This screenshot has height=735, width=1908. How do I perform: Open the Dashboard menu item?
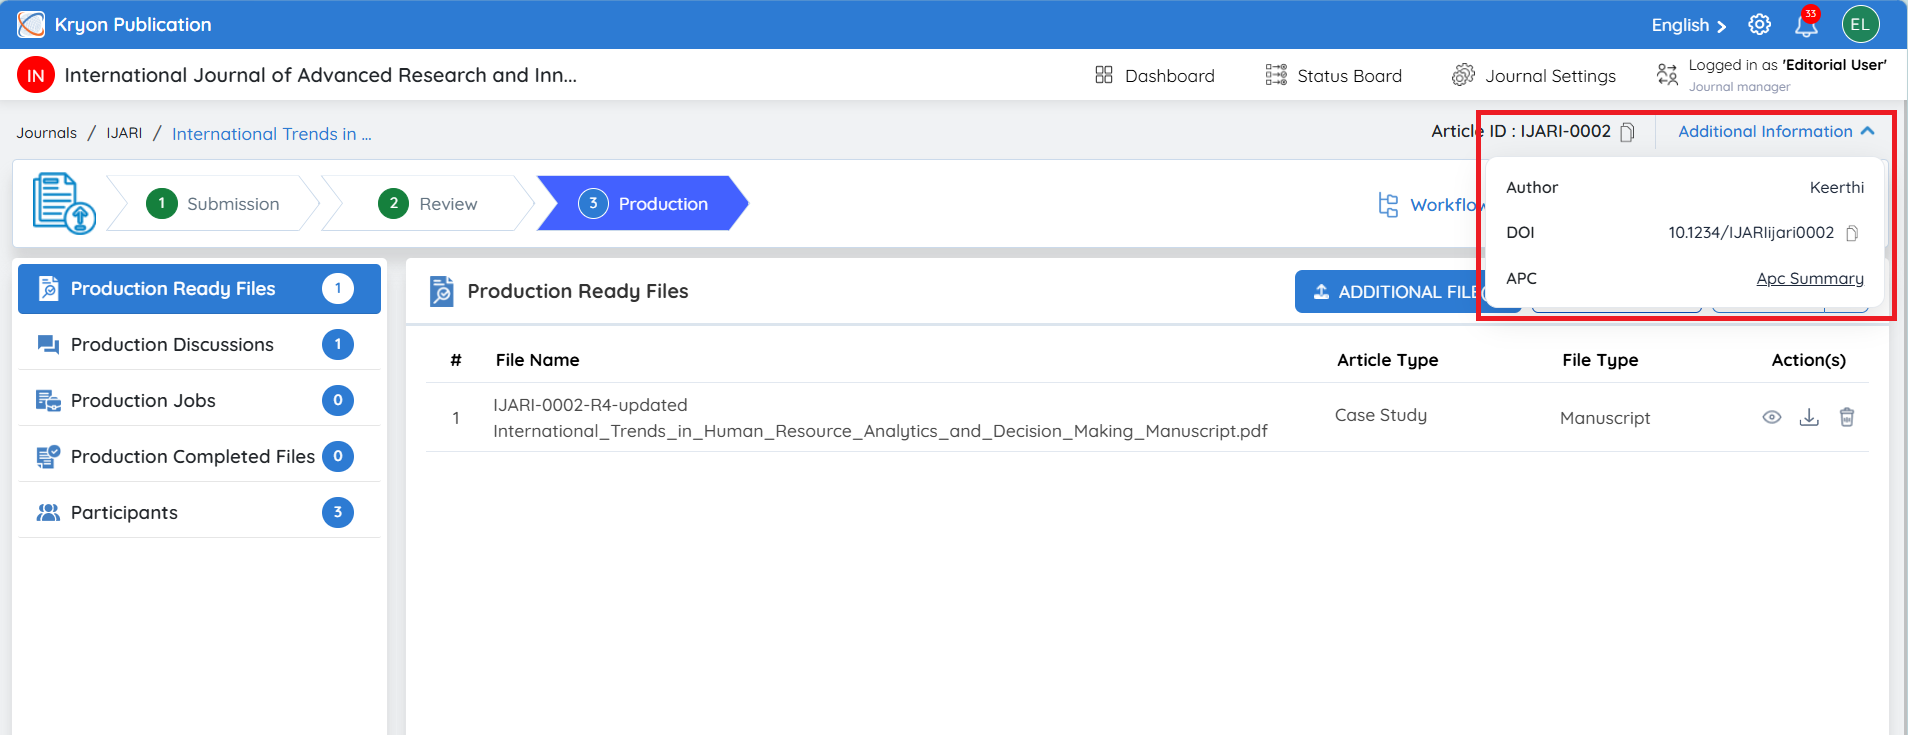1155,75
